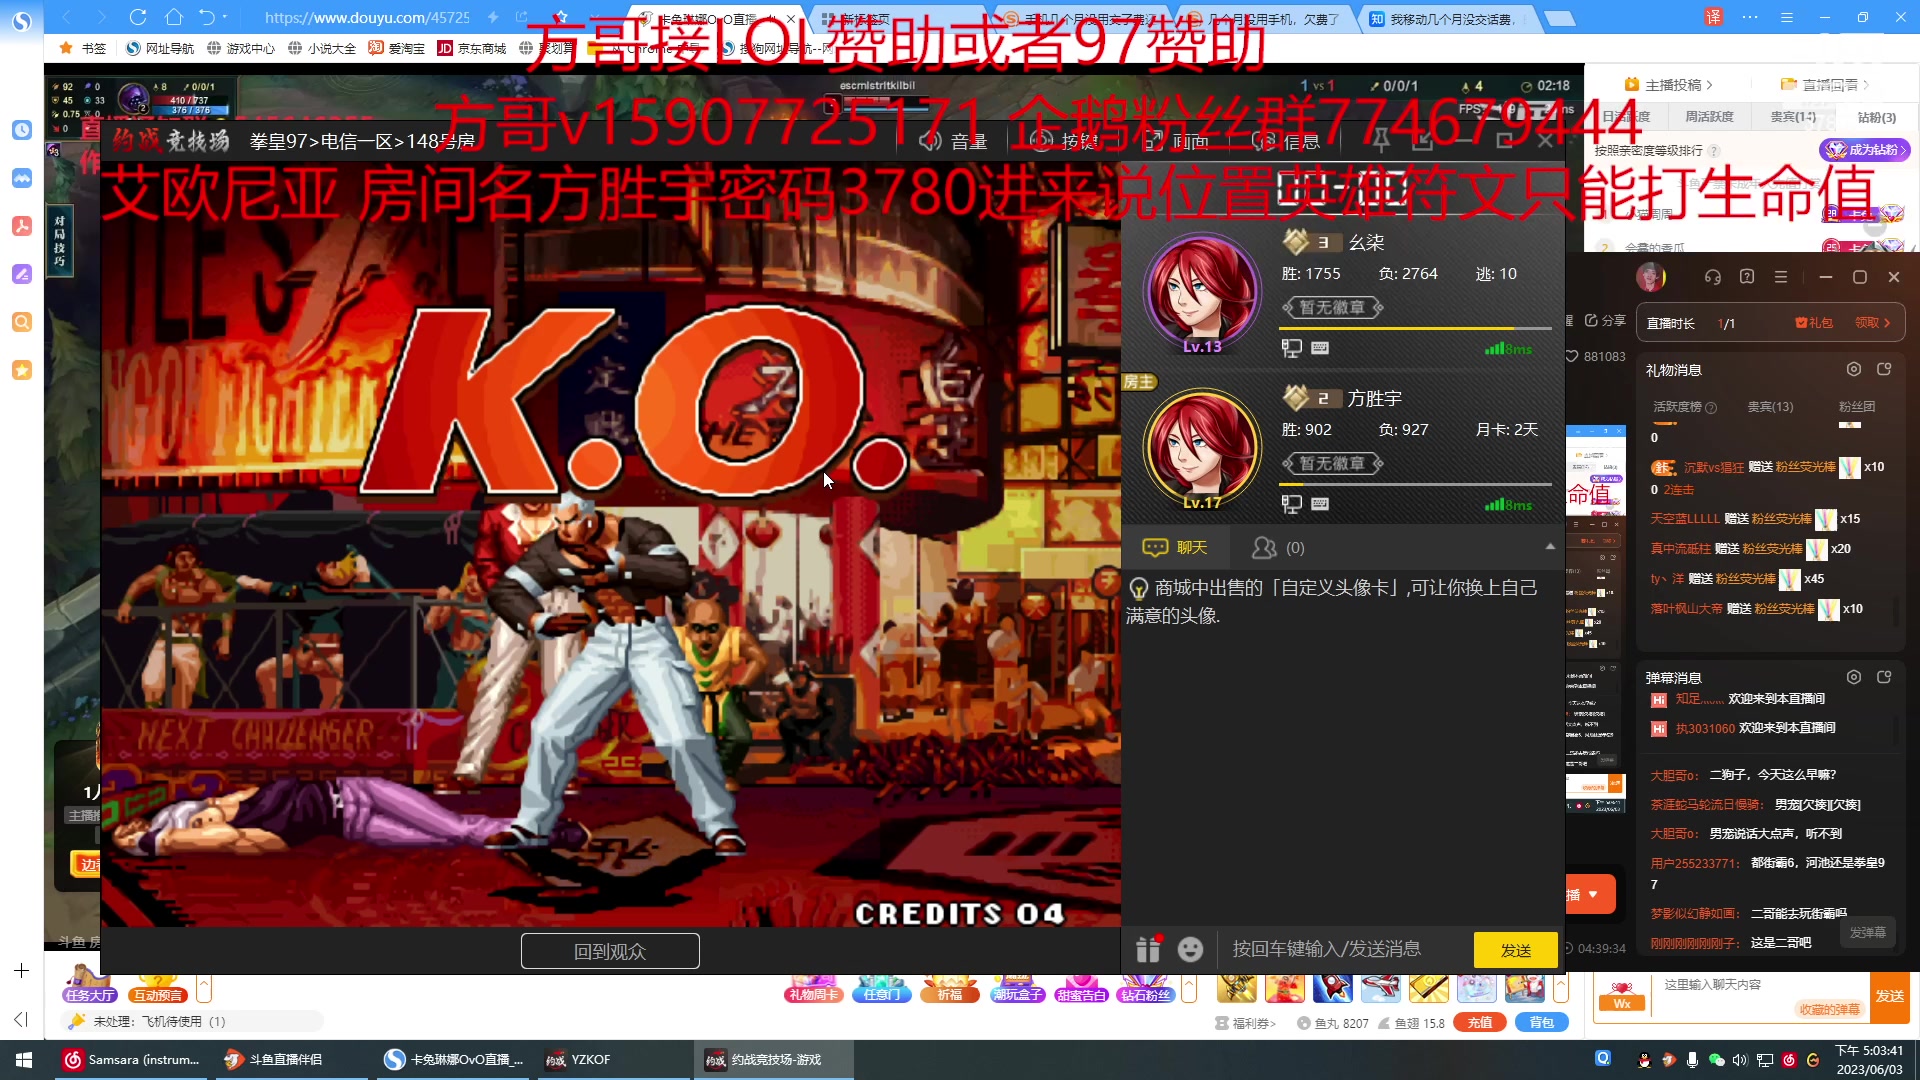
Task: Click 分享 share button
Action: (x=1606, y=320)
